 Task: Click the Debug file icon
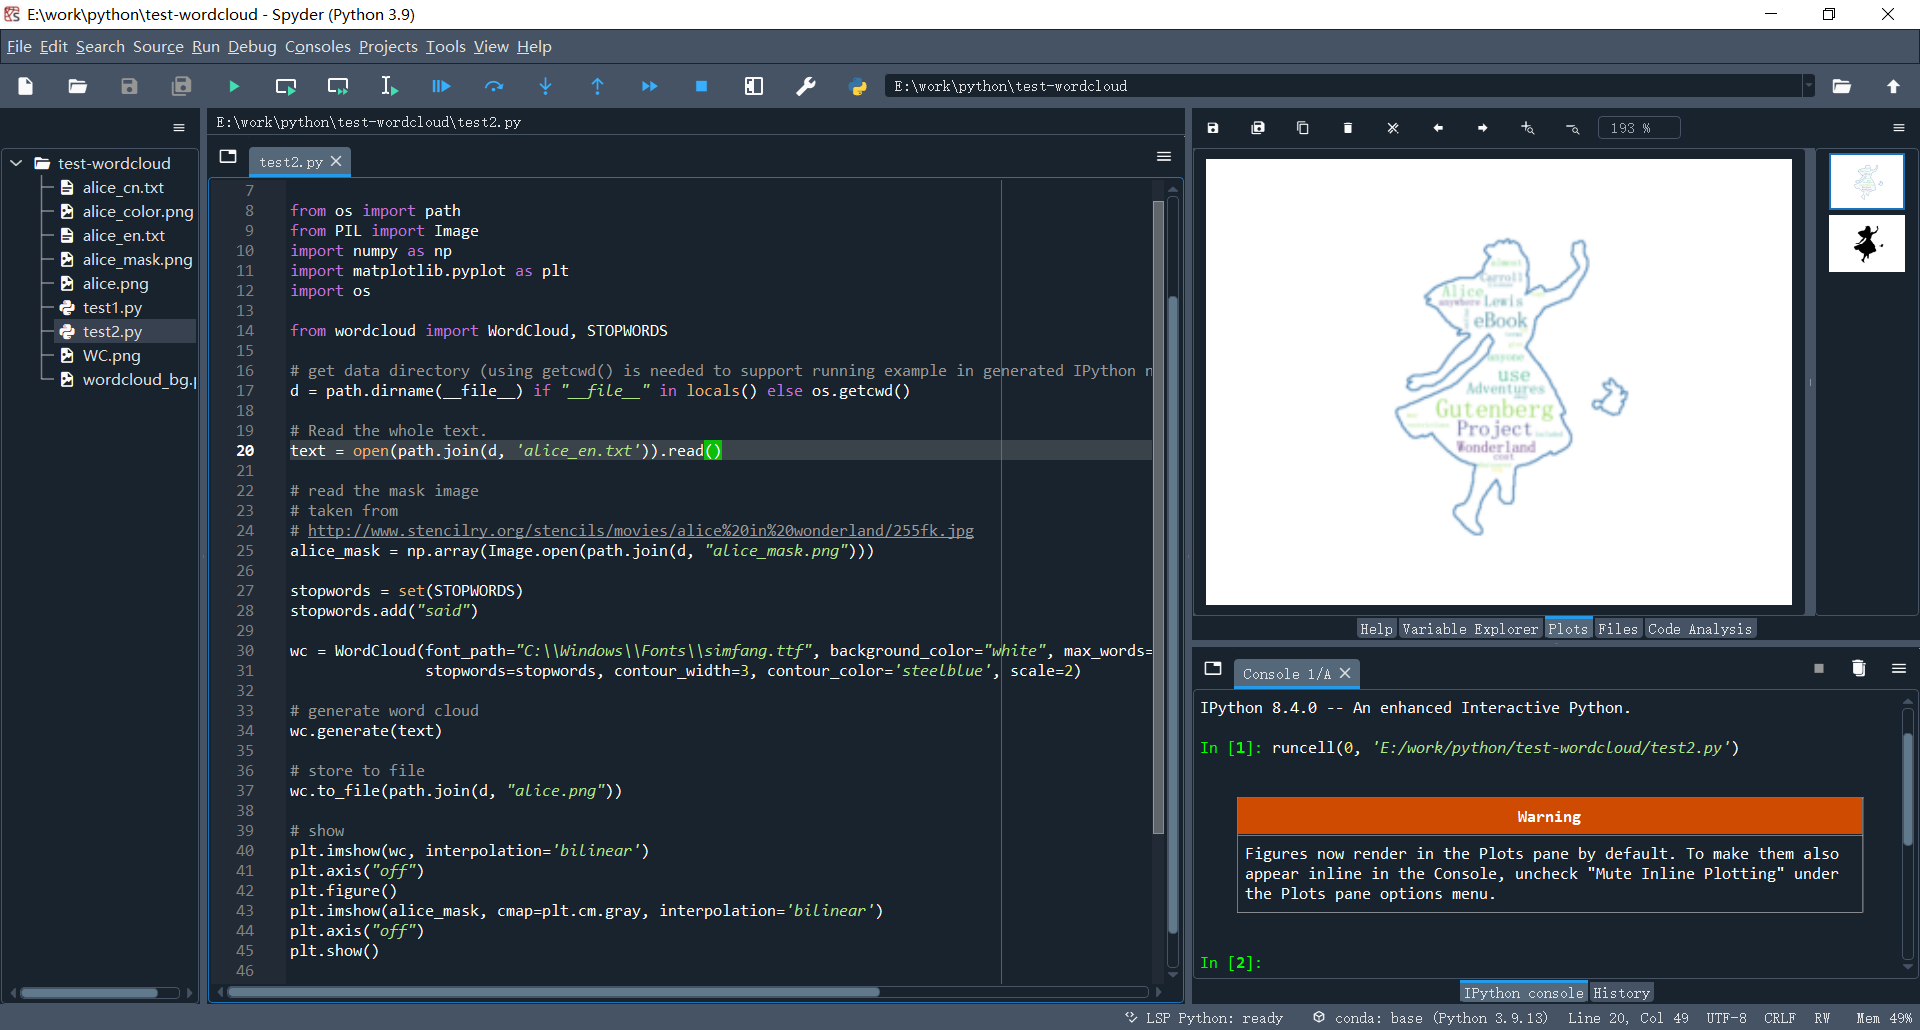[x=441, y=87]
